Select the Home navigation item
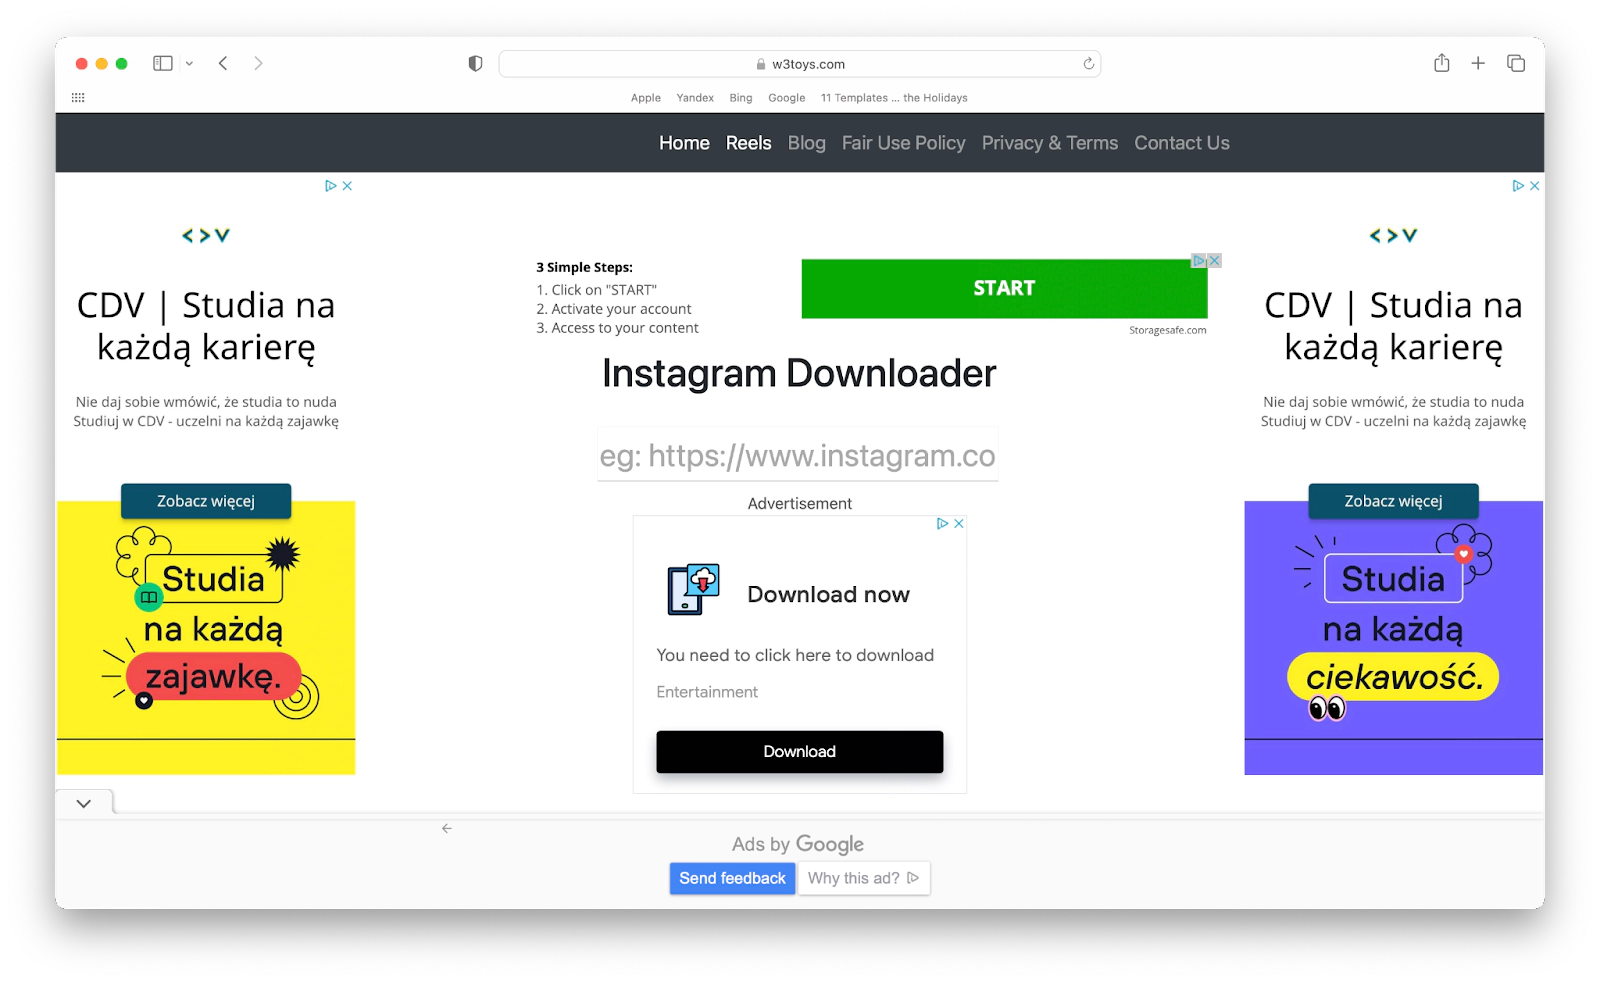The height and width of the screenshot is (982, 1600). coord(684,143)
